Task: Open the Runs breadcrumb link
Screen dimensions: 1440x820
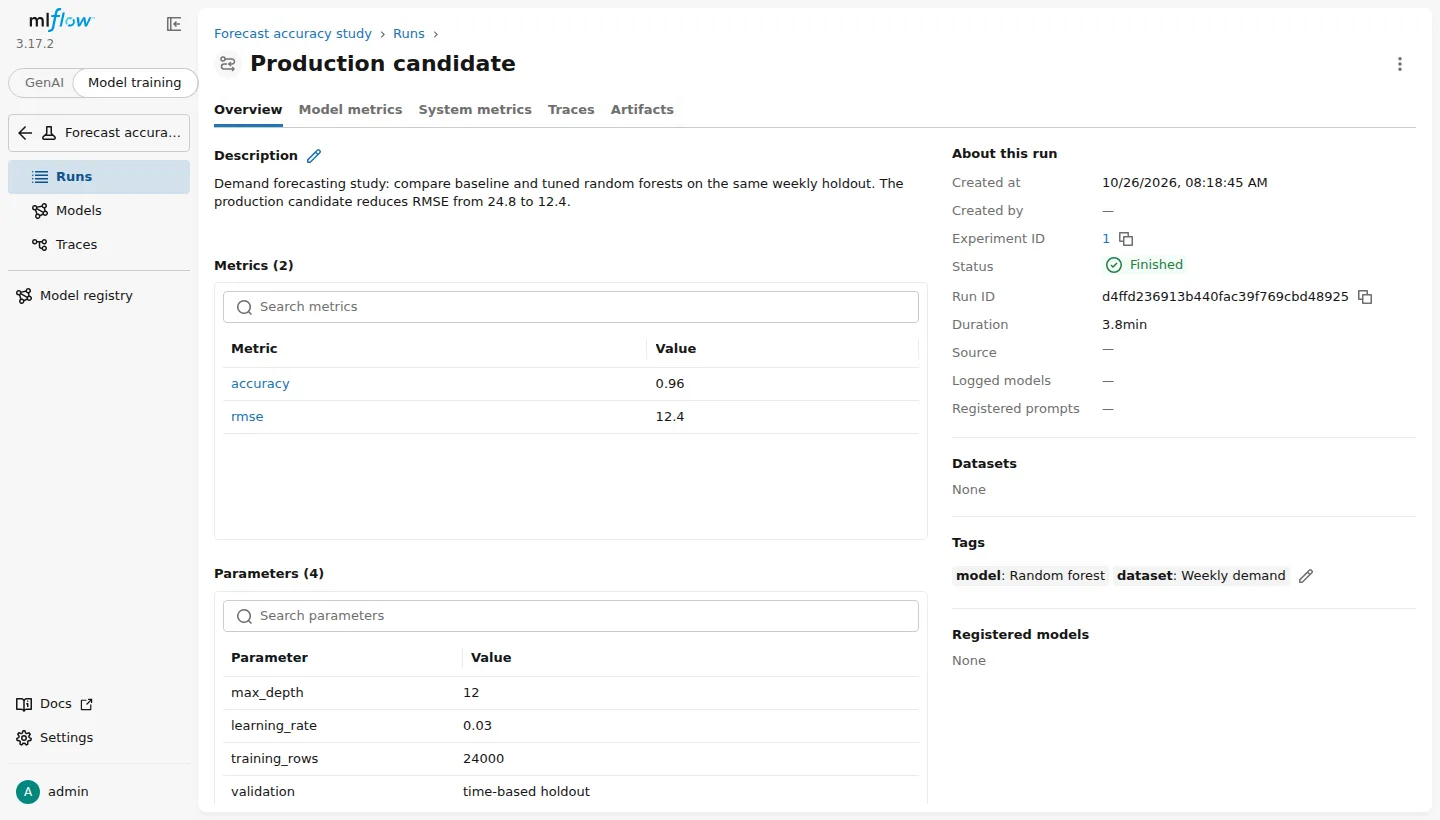Action: [409, 34]
